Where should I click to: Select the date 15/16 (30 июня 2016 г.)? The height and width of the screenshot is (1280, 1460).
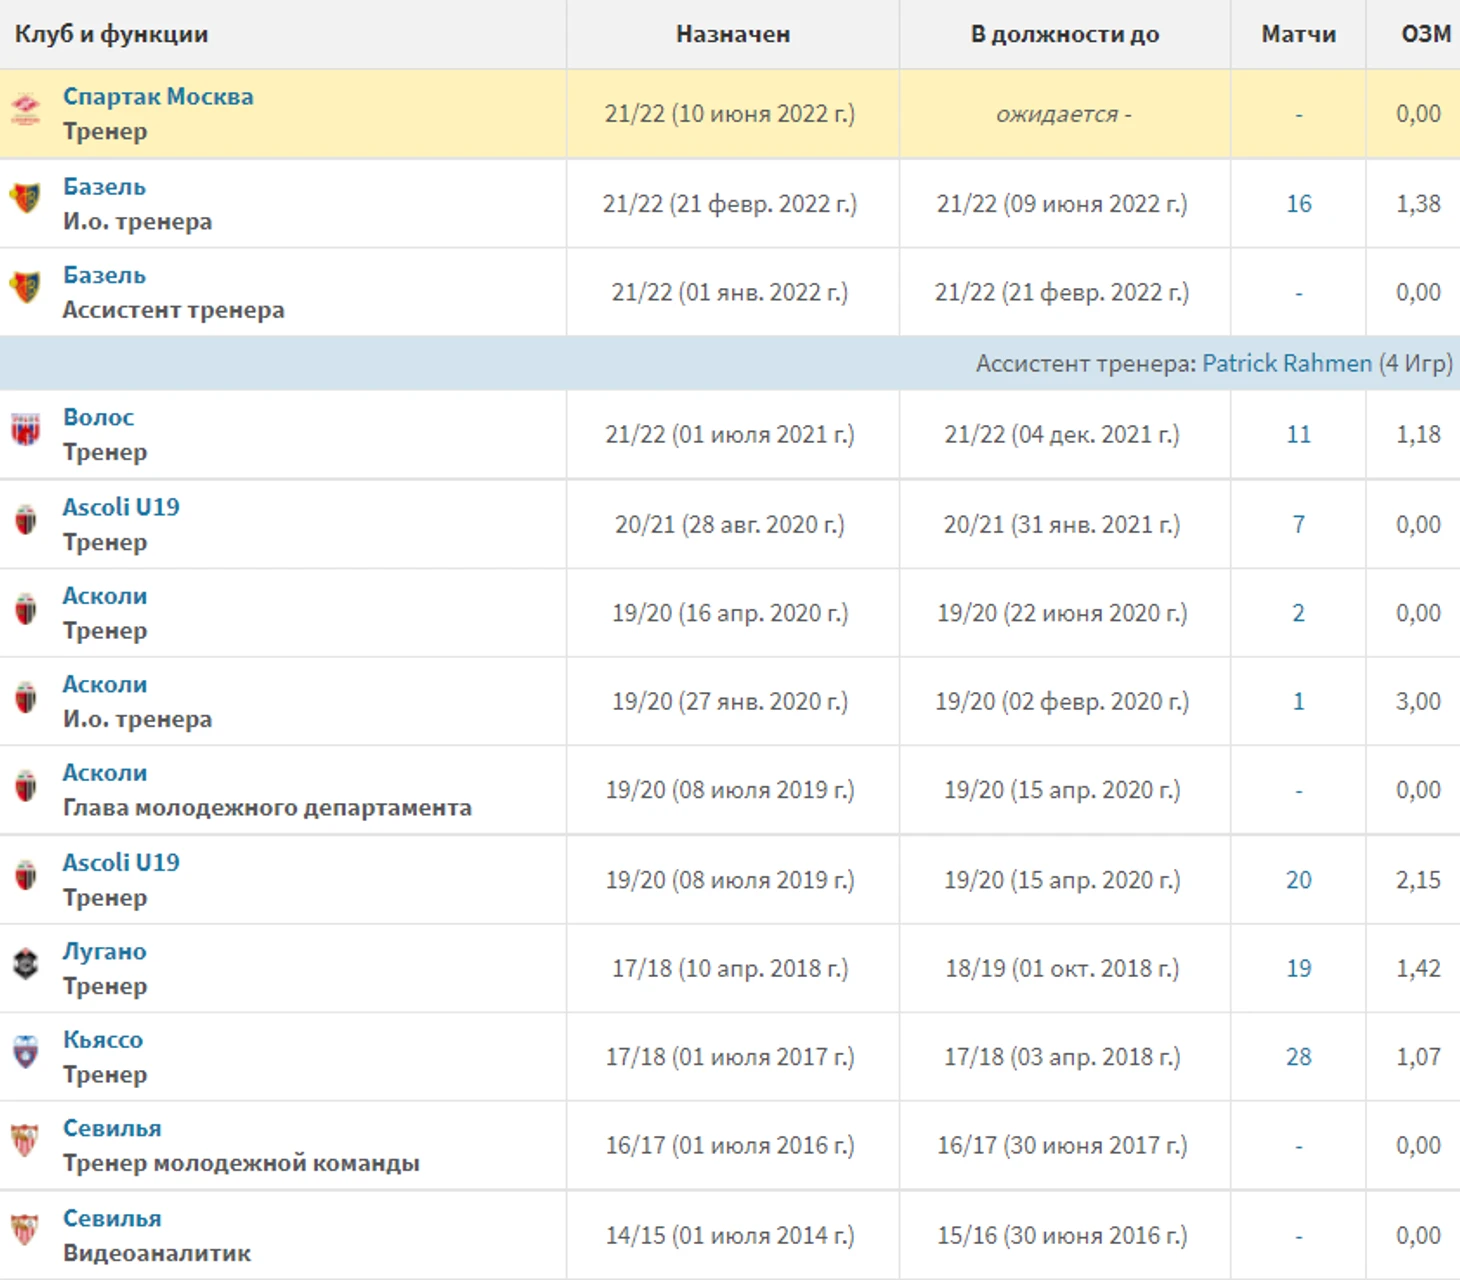1062,1236
